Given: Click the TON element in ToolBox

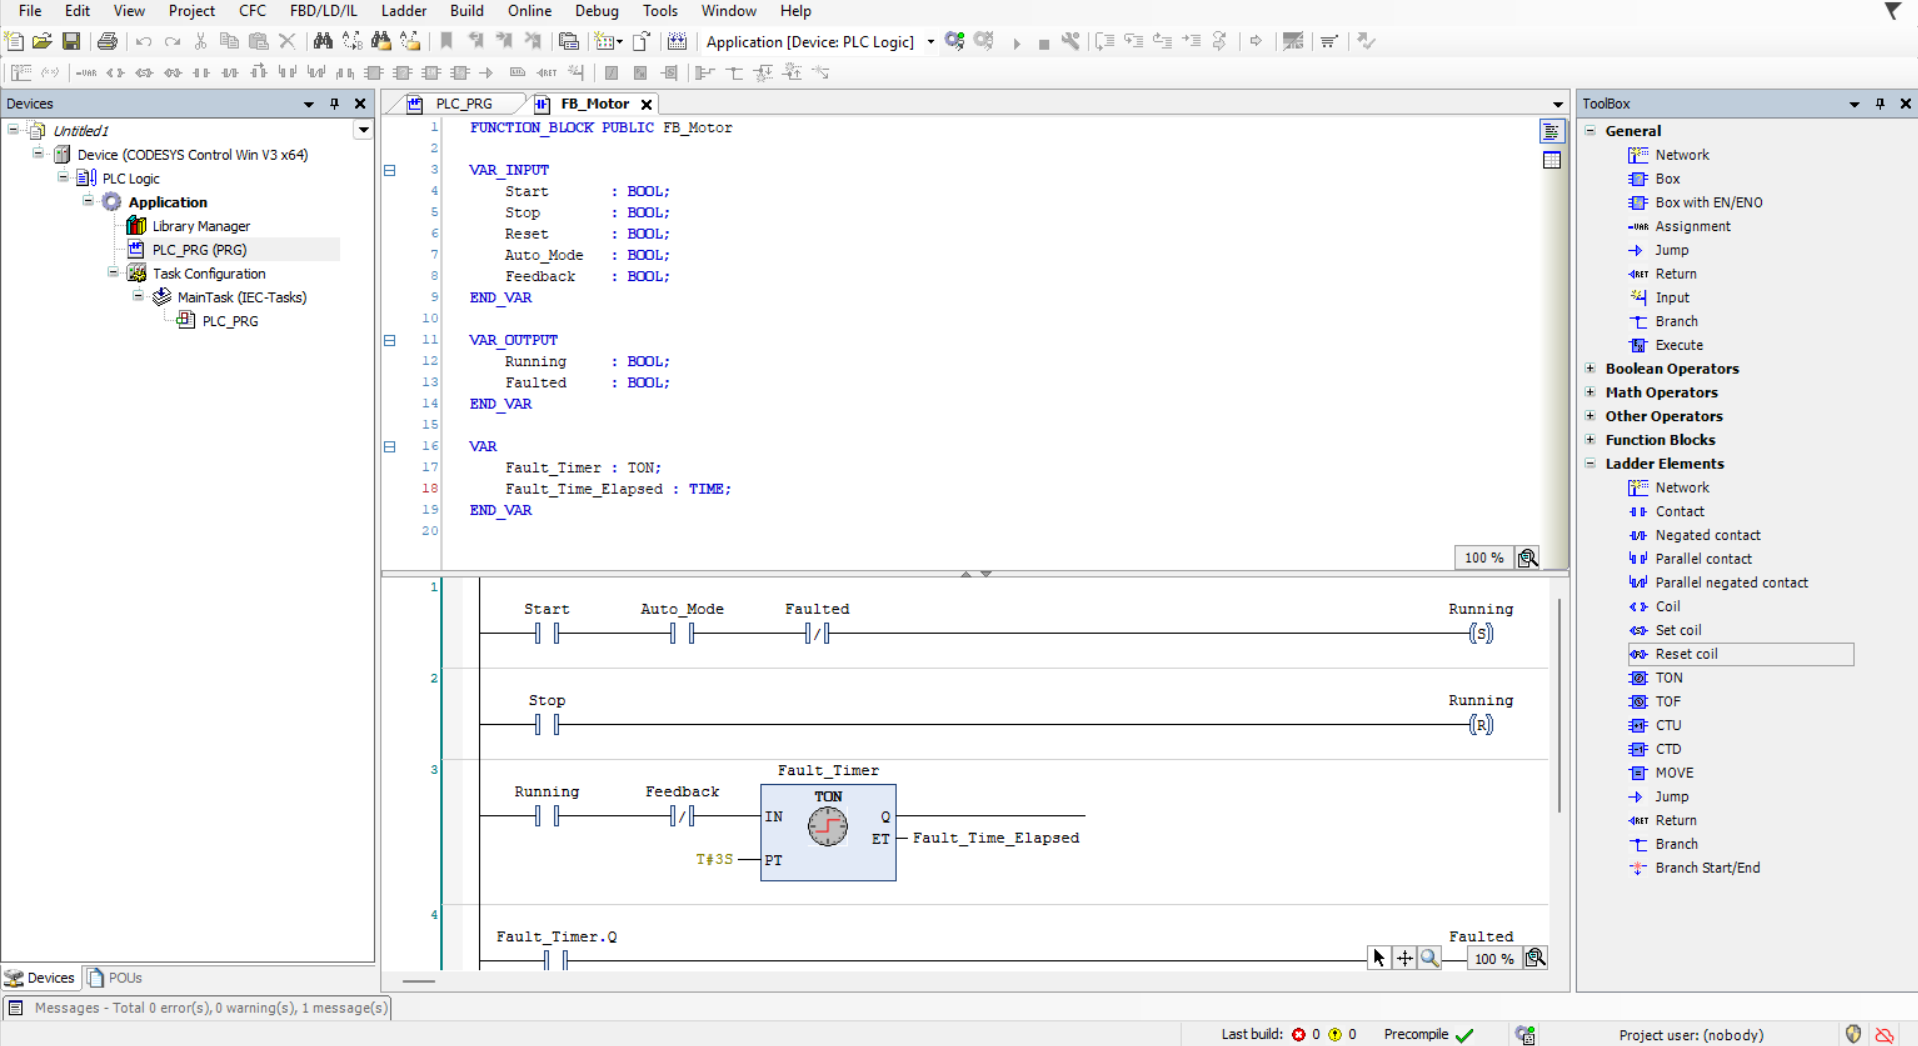Looking at the screenshot, I should [1668, 677].
